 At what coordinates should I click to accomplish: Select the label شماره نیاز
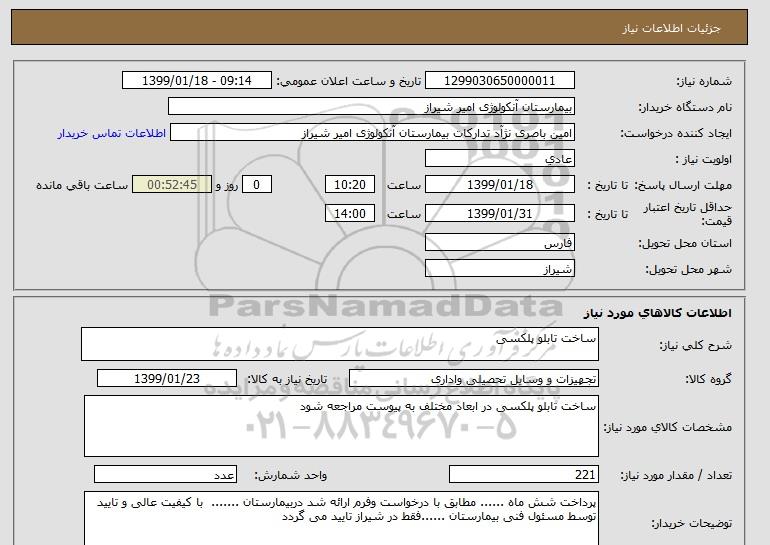704,81
